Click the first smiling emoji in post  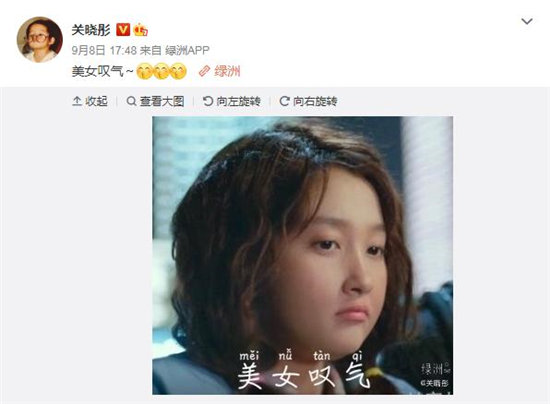point(145,71)
